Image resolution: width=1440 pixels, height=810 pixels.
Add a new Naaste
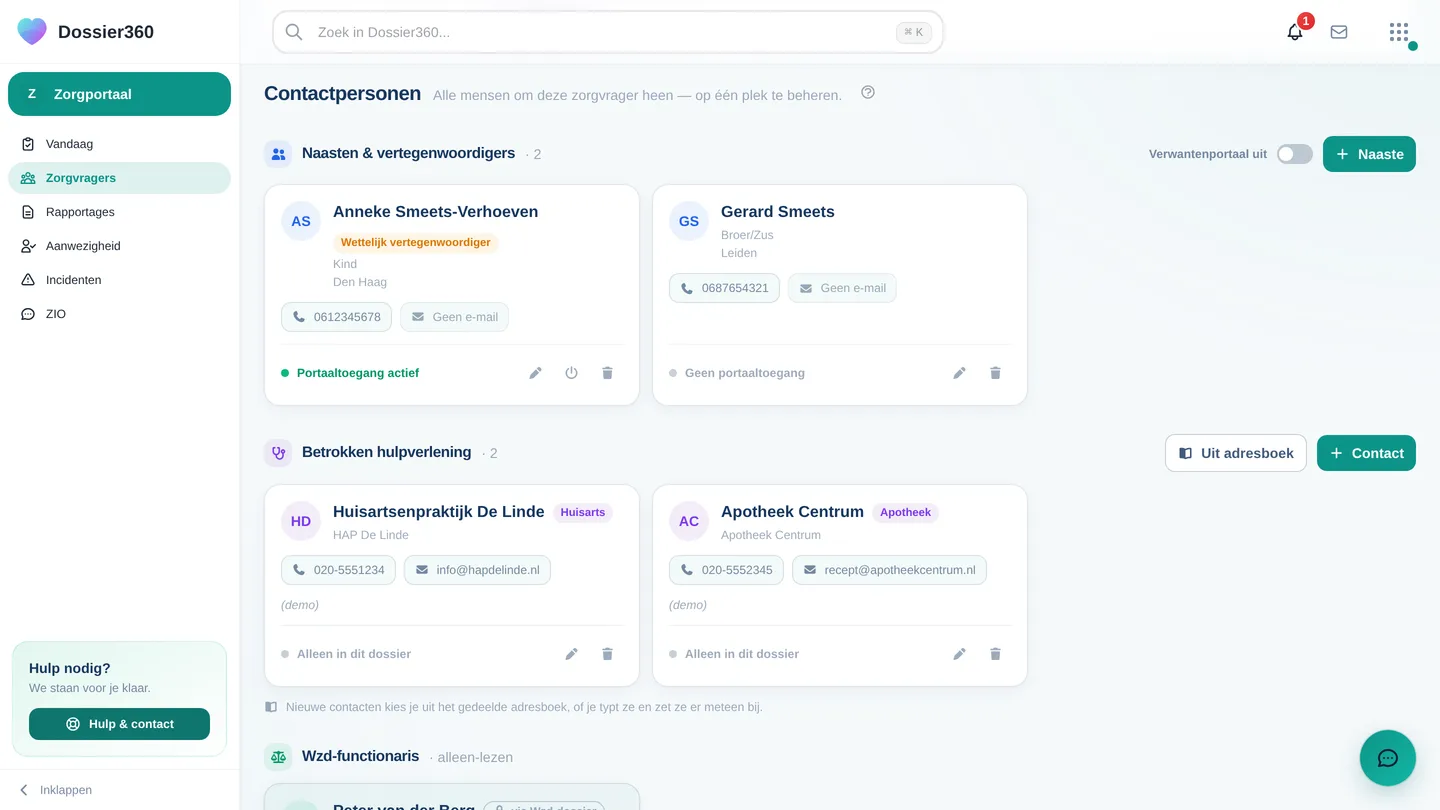pyautogui.click(x=1369, y=154)
